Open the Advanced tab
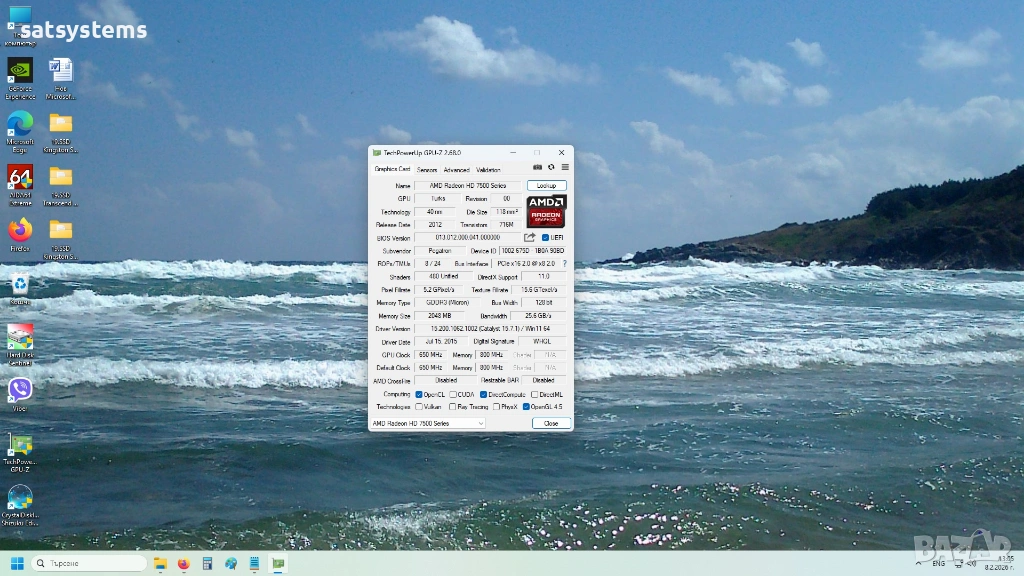The height and width of the screenshot is (576, 1024). pos(456,170)
